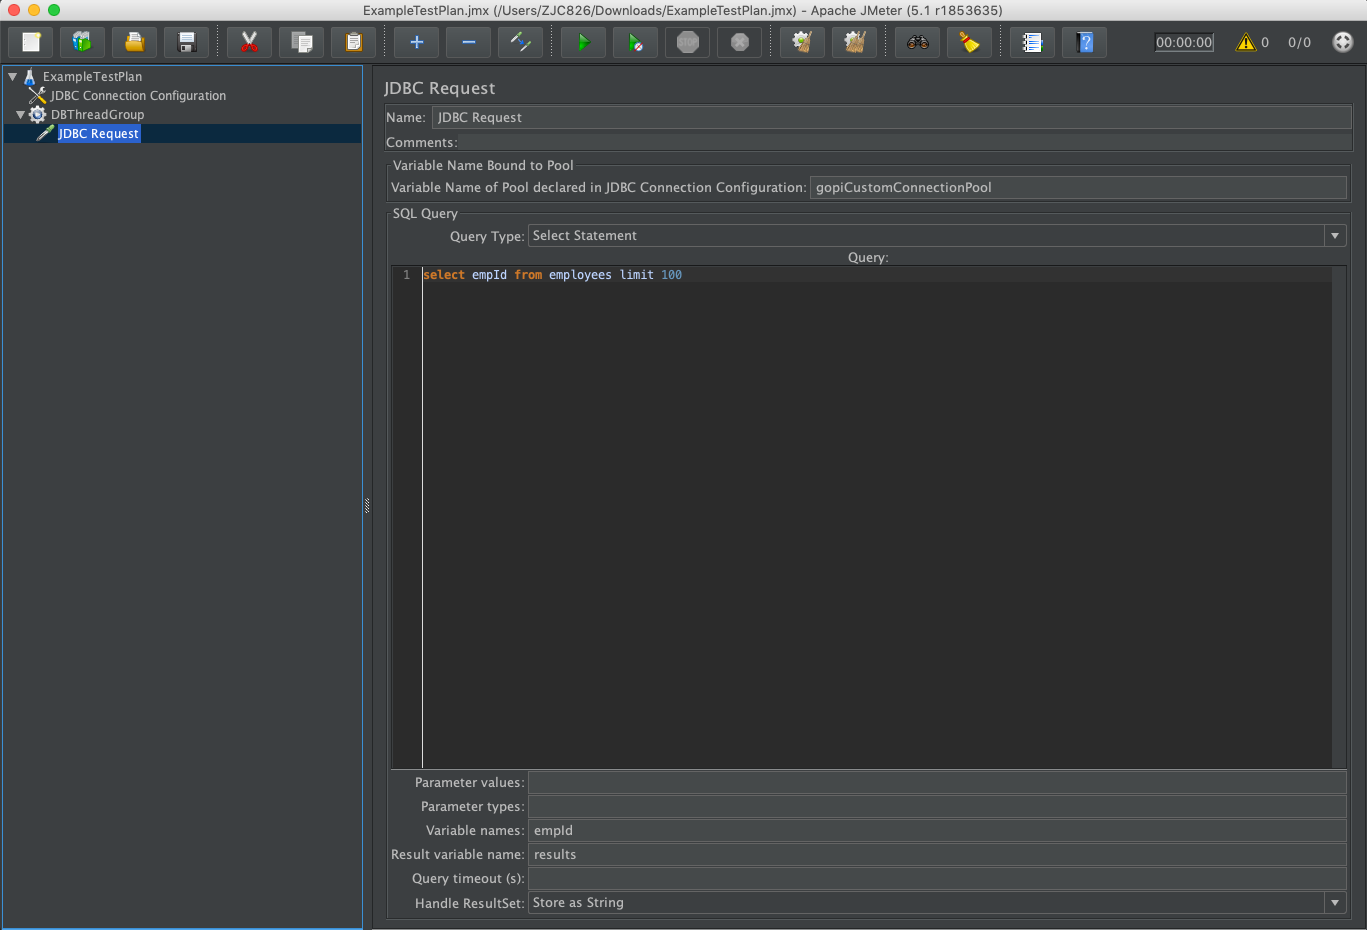Open the Handle ResultSet dropdown
Image resolution: width=1367 pixels, height=930 pixels.
click(937, 903)
